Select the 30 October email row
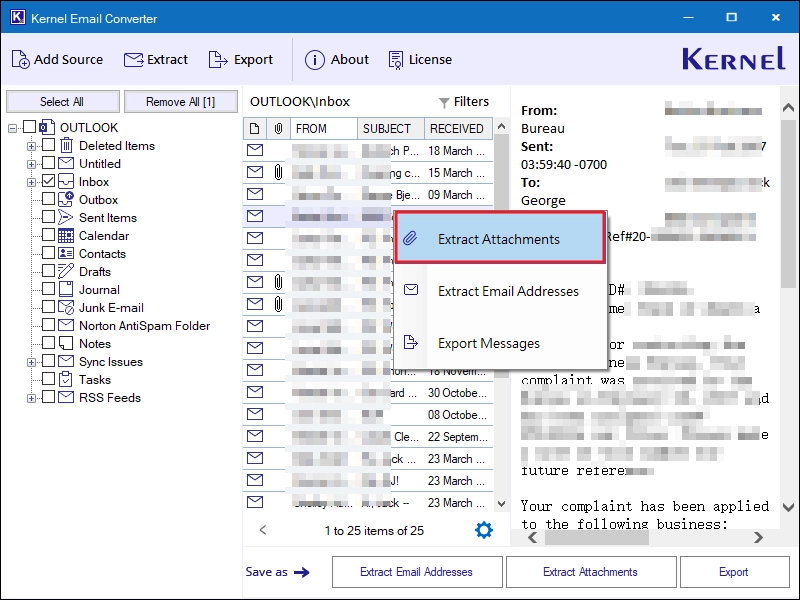 (368, 392)
